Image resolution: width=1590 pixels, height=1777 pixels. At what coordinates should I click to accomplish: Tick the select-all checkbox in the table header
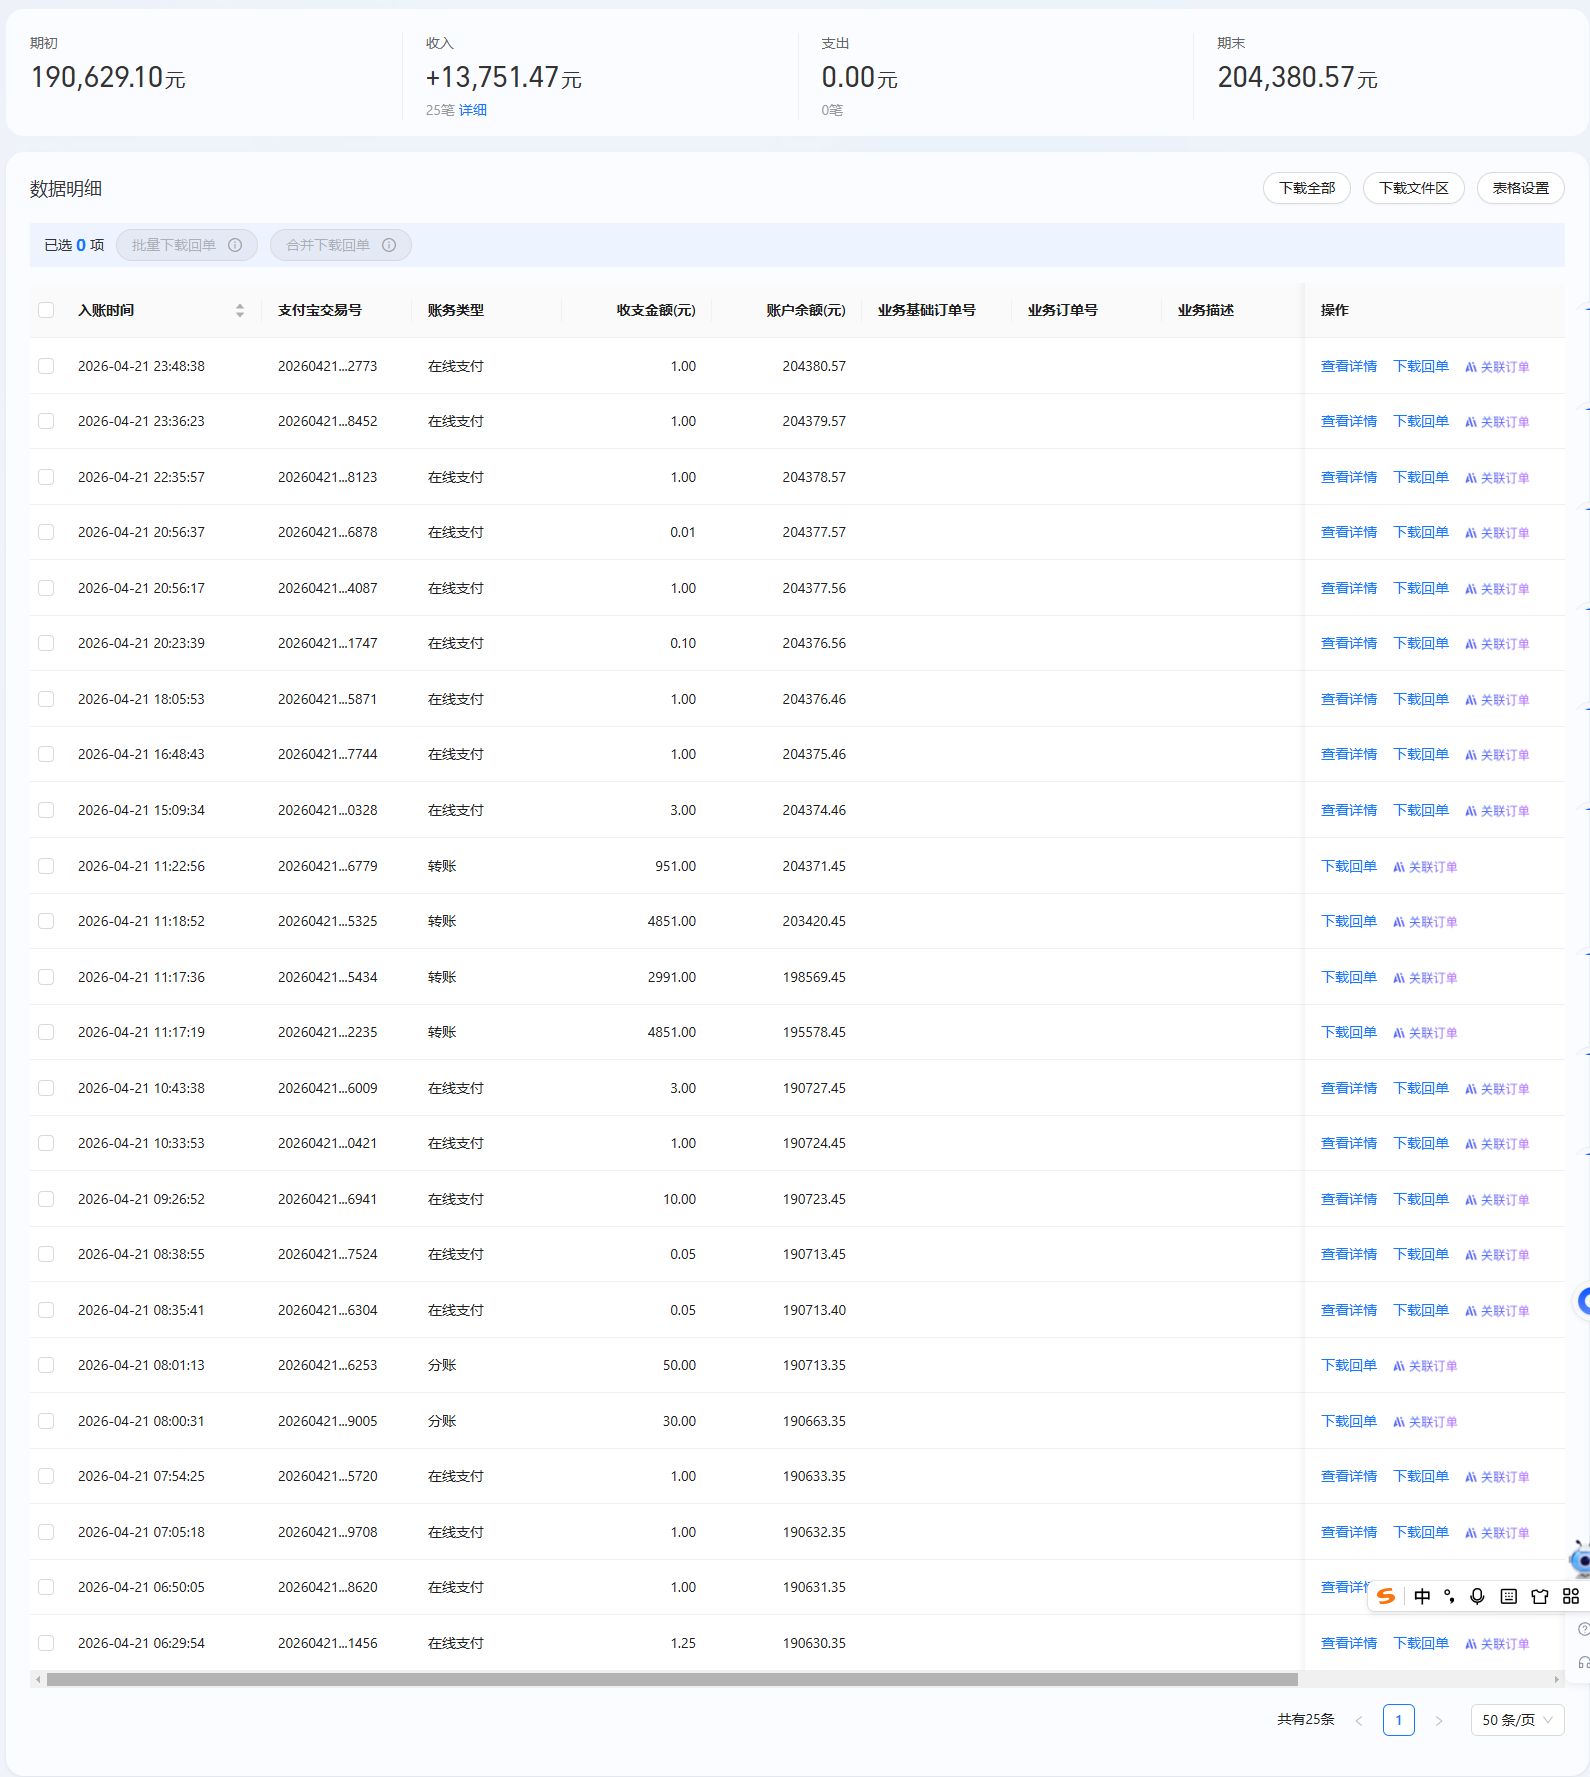pyautogui.click(x=46, y=310)
